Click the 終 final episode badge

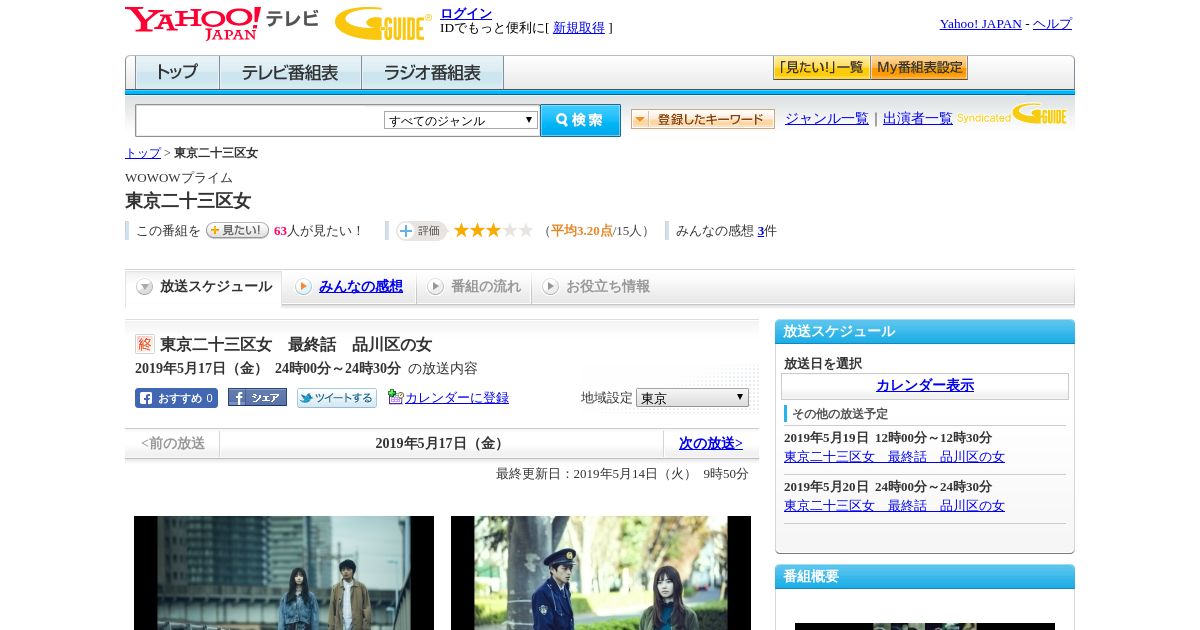point(145,344)
